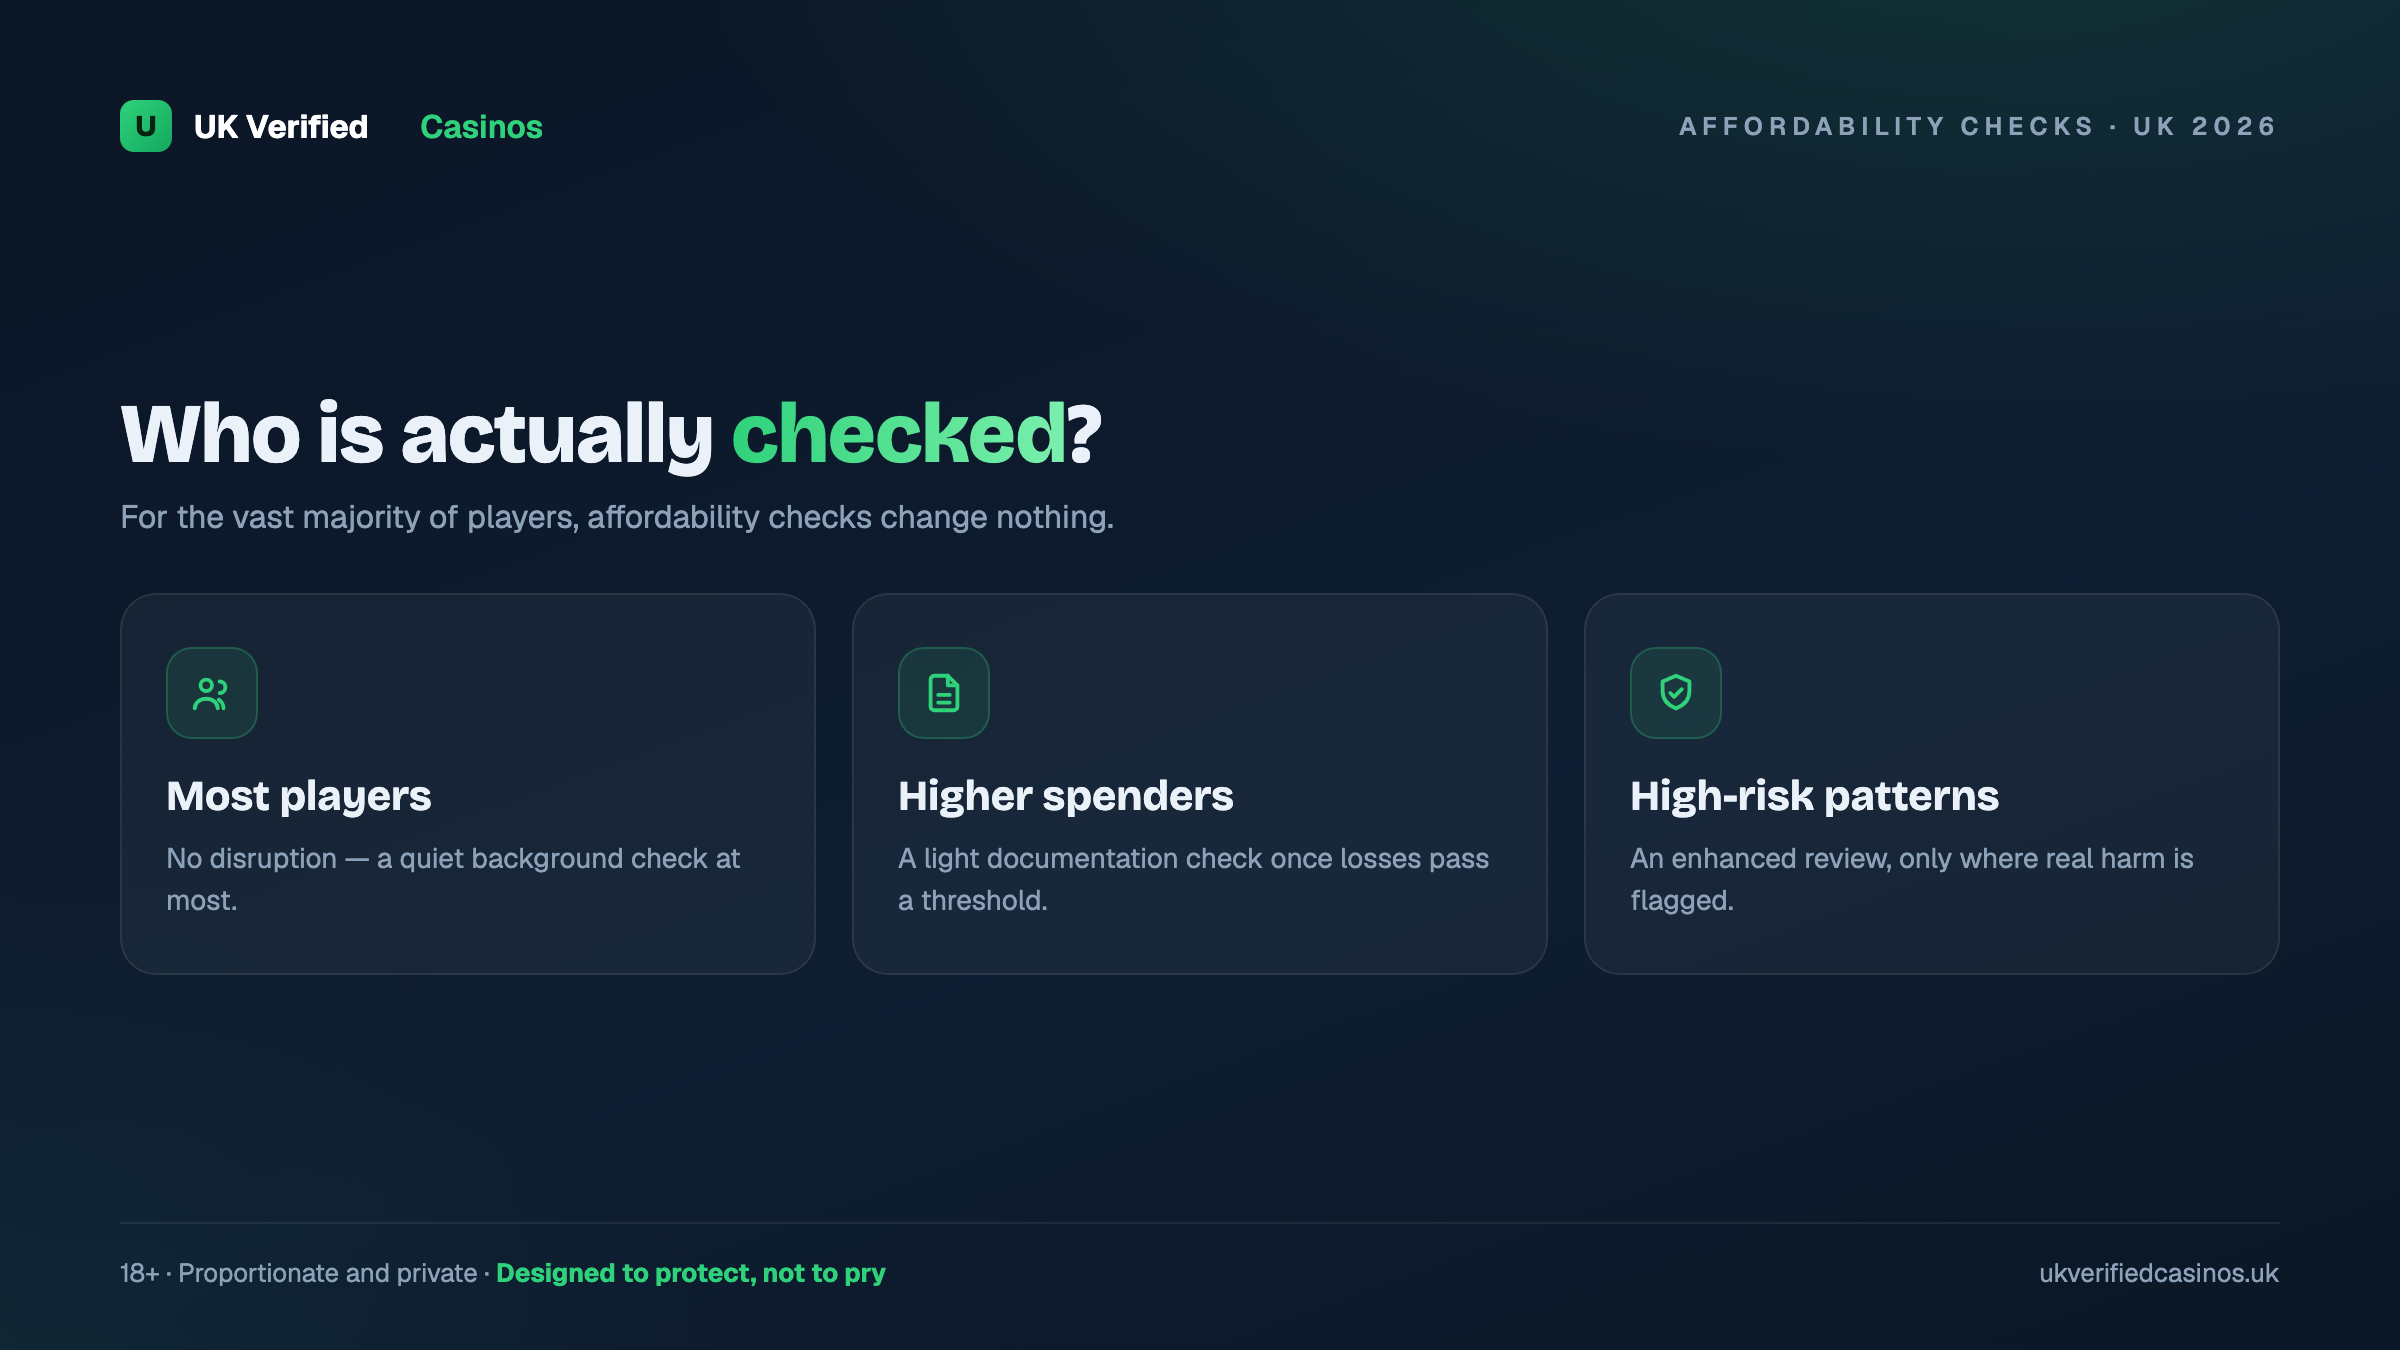
Task: Open the UK Verified brand name
Action: tap(281, 127)
